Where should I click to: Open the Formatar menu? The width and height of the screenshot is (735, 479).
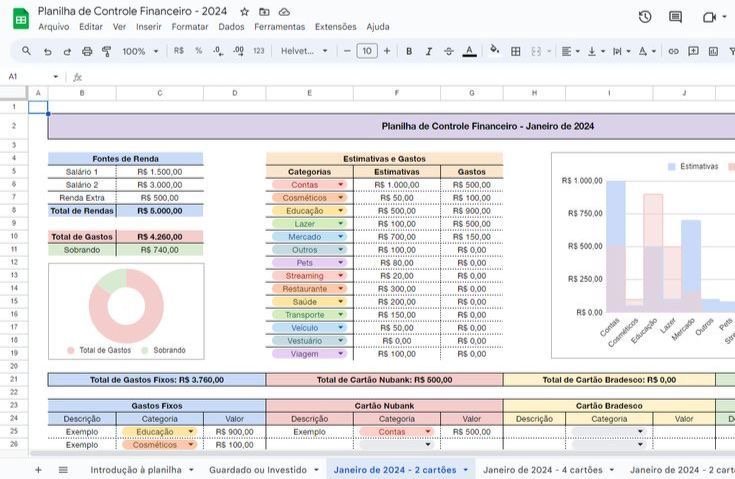coord(189,27)
